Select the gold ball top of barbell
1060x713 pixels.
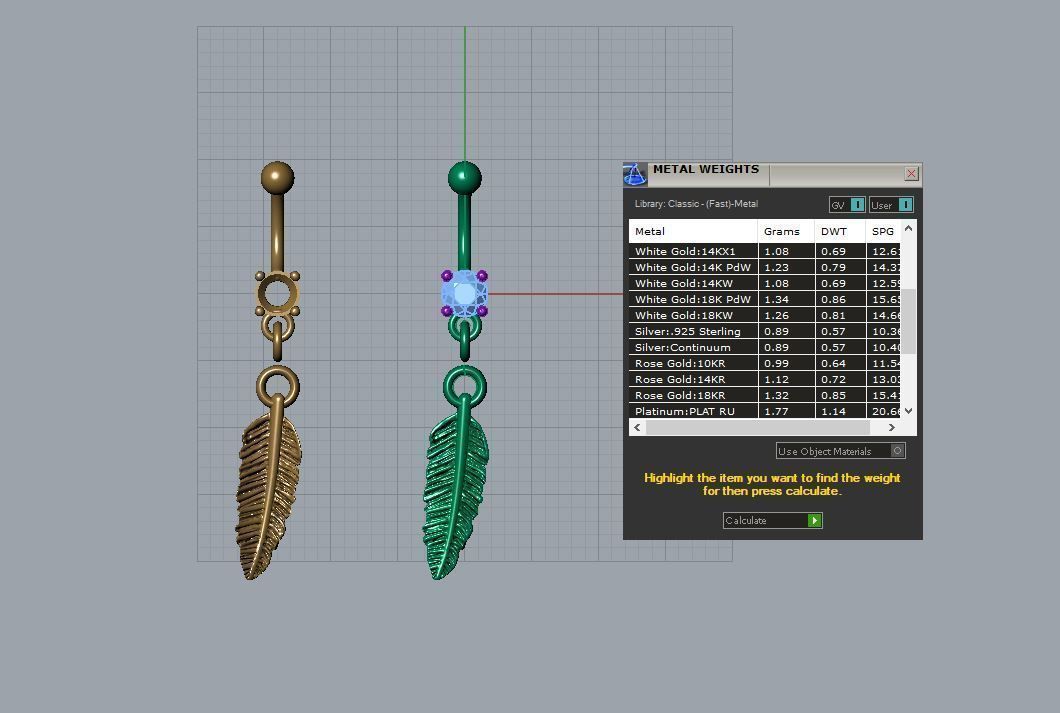[278, 178]
